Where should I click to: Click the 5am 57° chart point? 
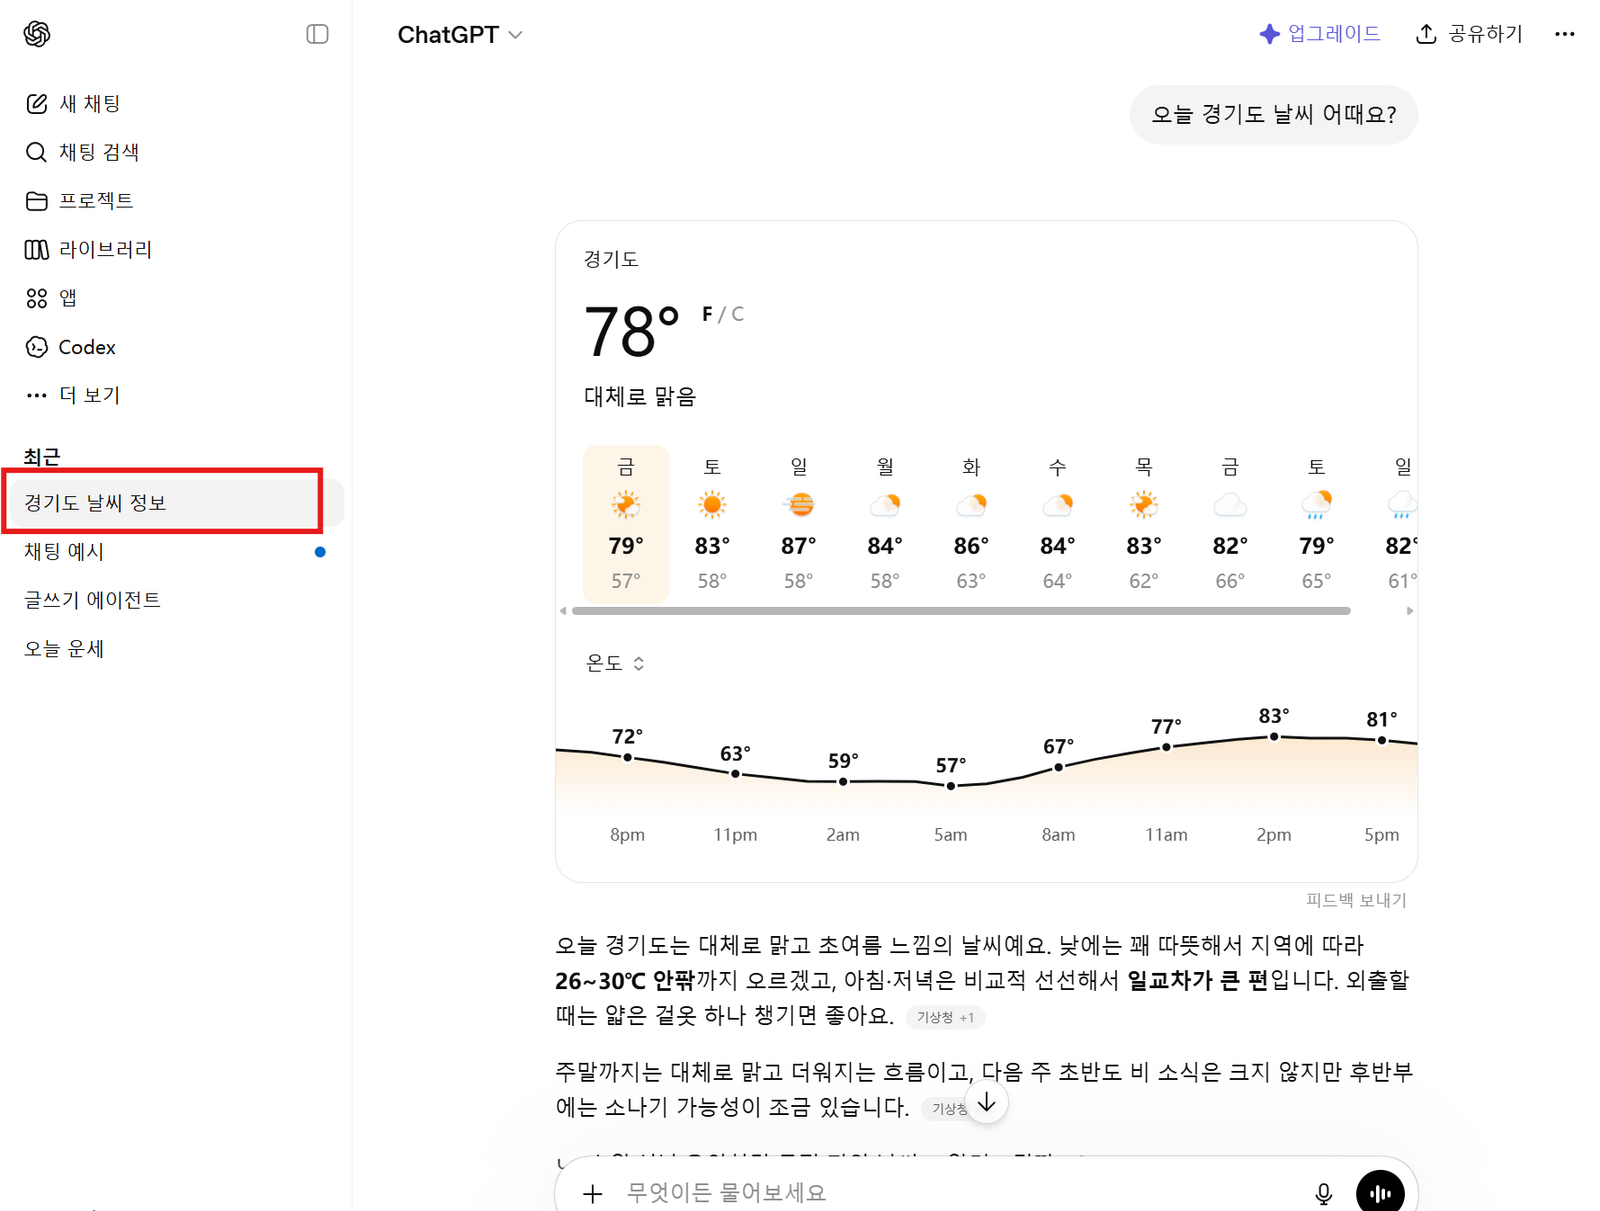[951, 786]
